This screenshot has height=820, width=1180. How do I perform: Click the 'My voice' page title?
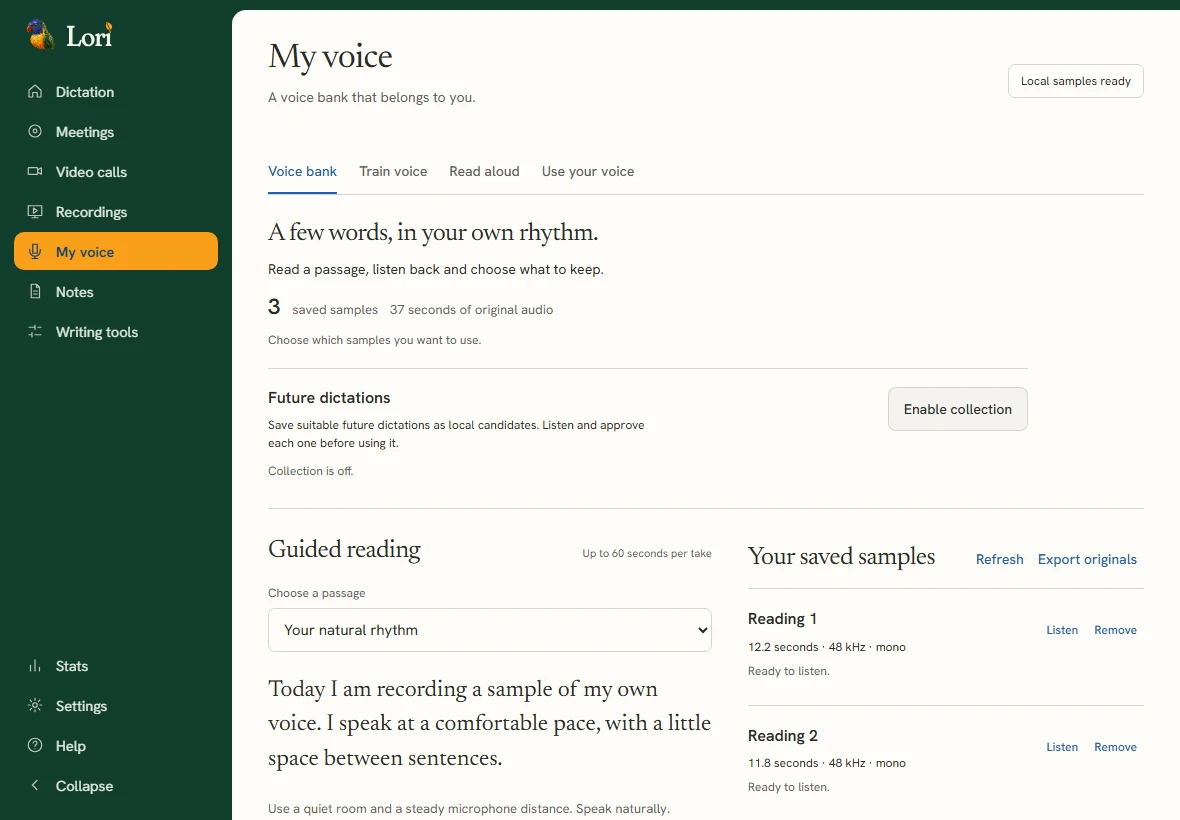point(330,56)
